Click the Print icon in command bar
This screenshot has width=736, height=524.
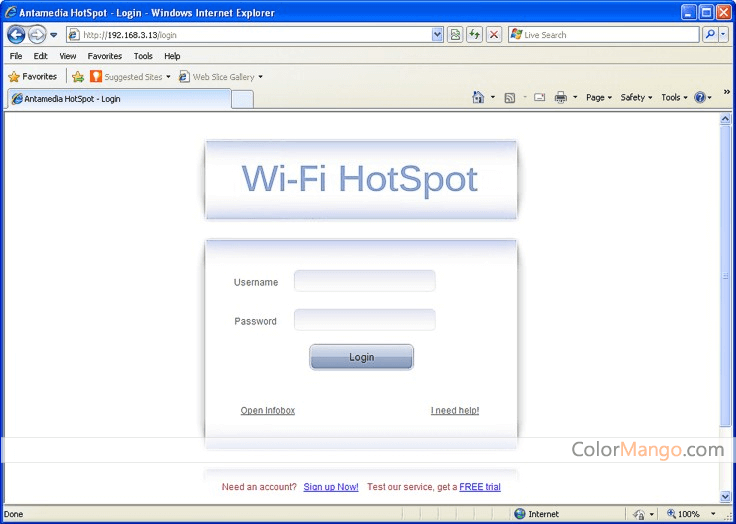coord(561,98)
